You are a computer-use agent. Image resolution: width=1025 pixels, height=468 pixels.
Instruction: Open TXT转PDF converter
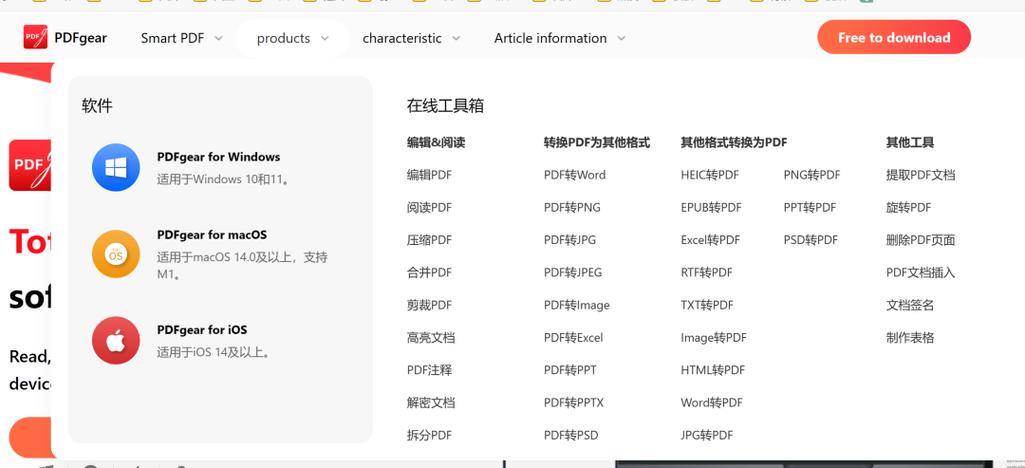(x=707, y=305)
